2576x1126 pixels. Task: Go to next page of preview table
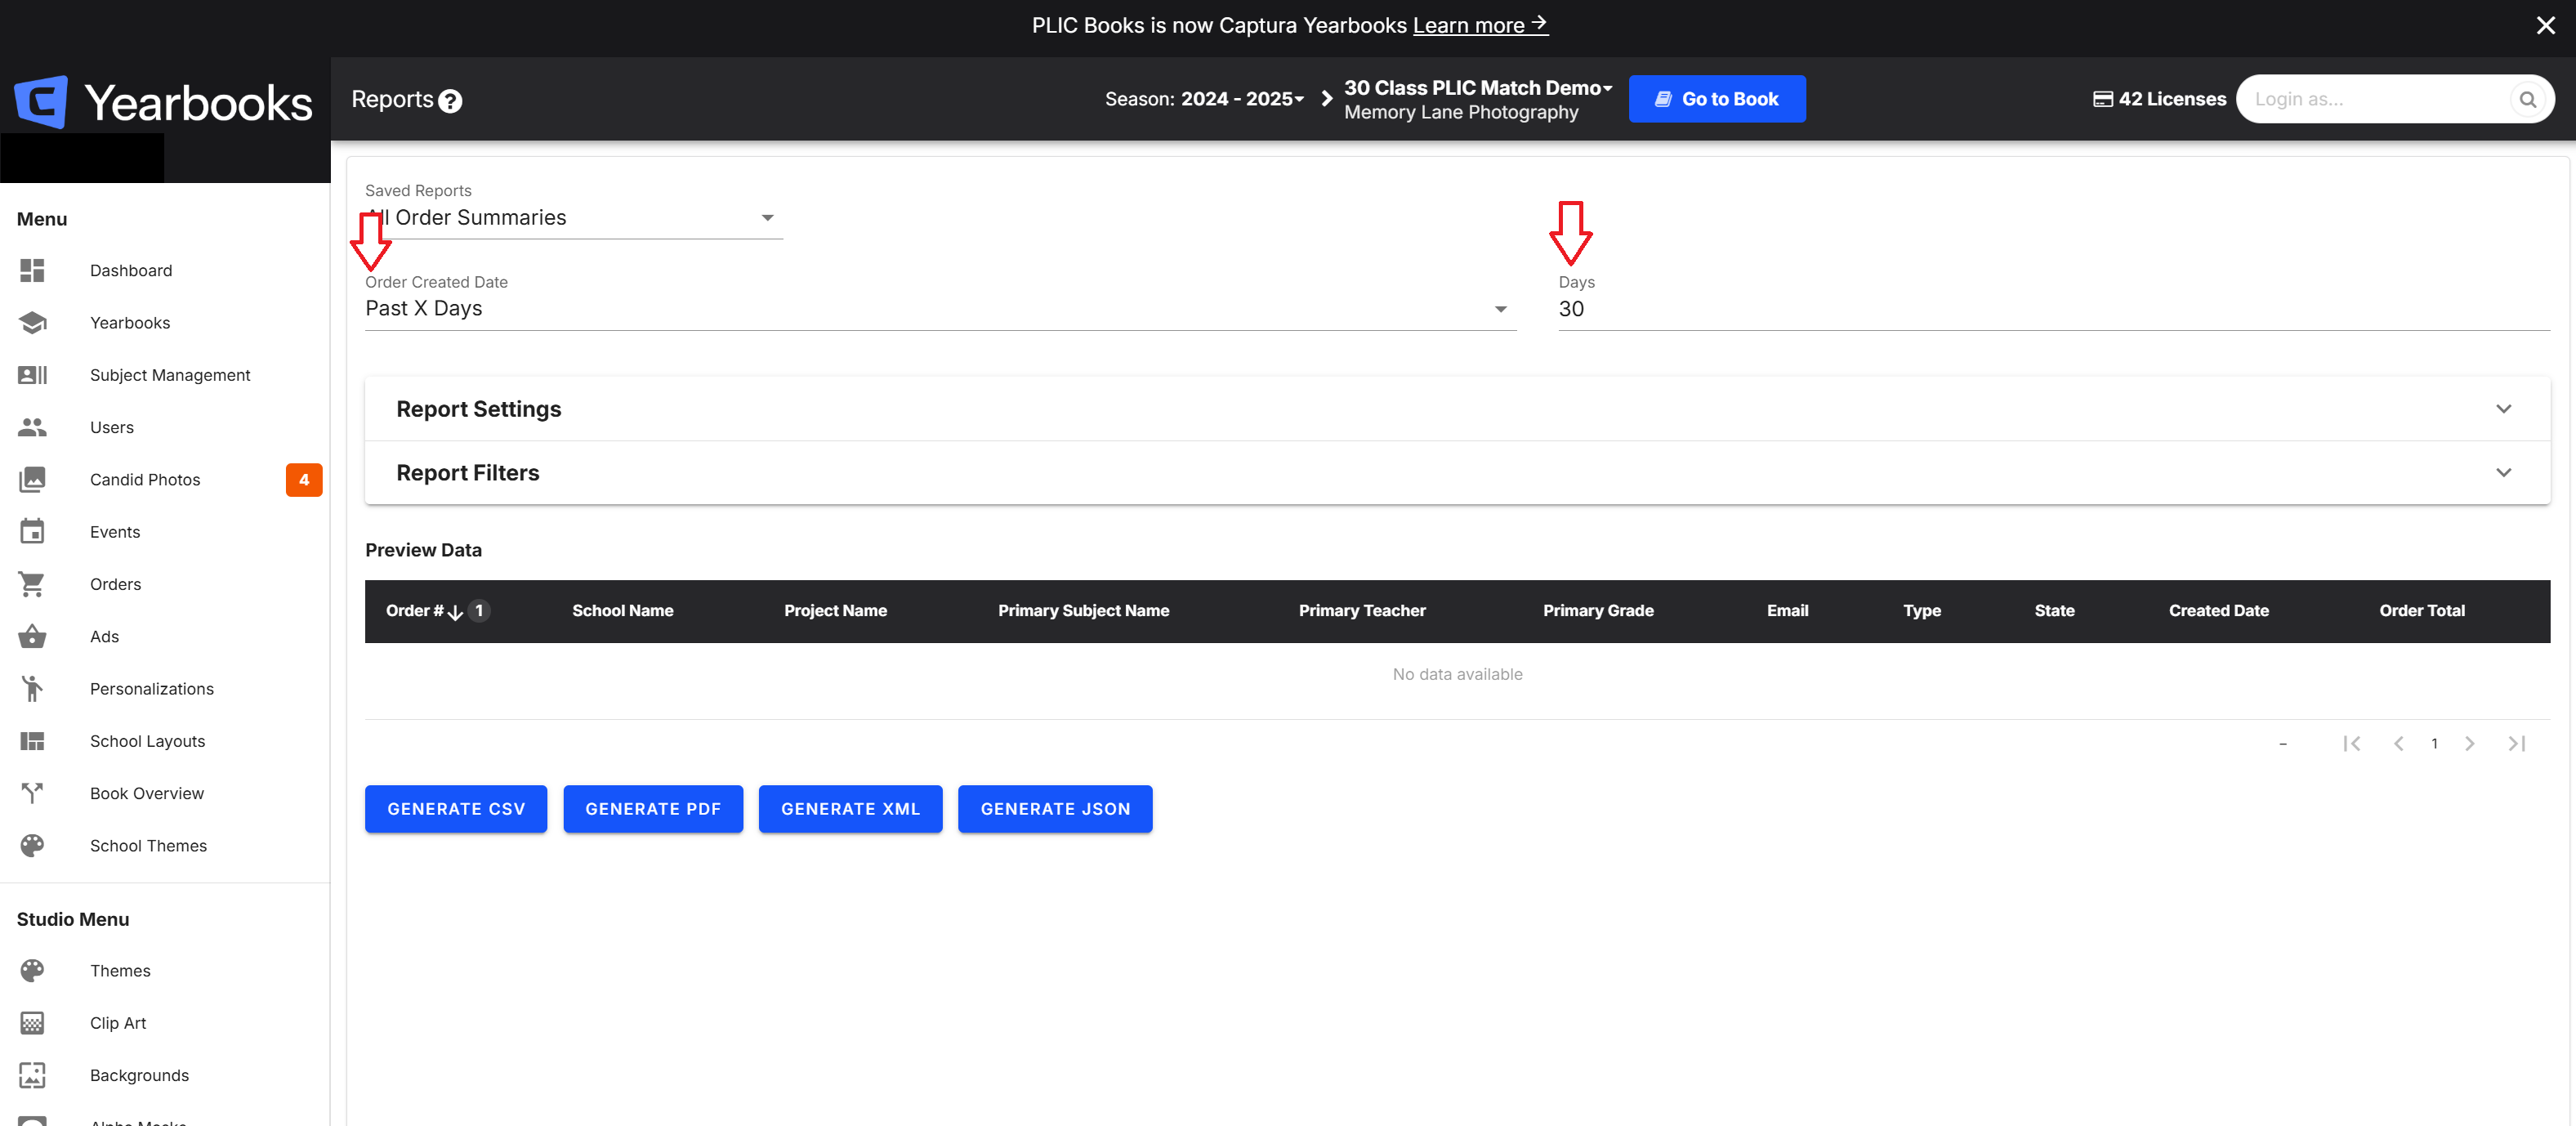pos(2470,743)
